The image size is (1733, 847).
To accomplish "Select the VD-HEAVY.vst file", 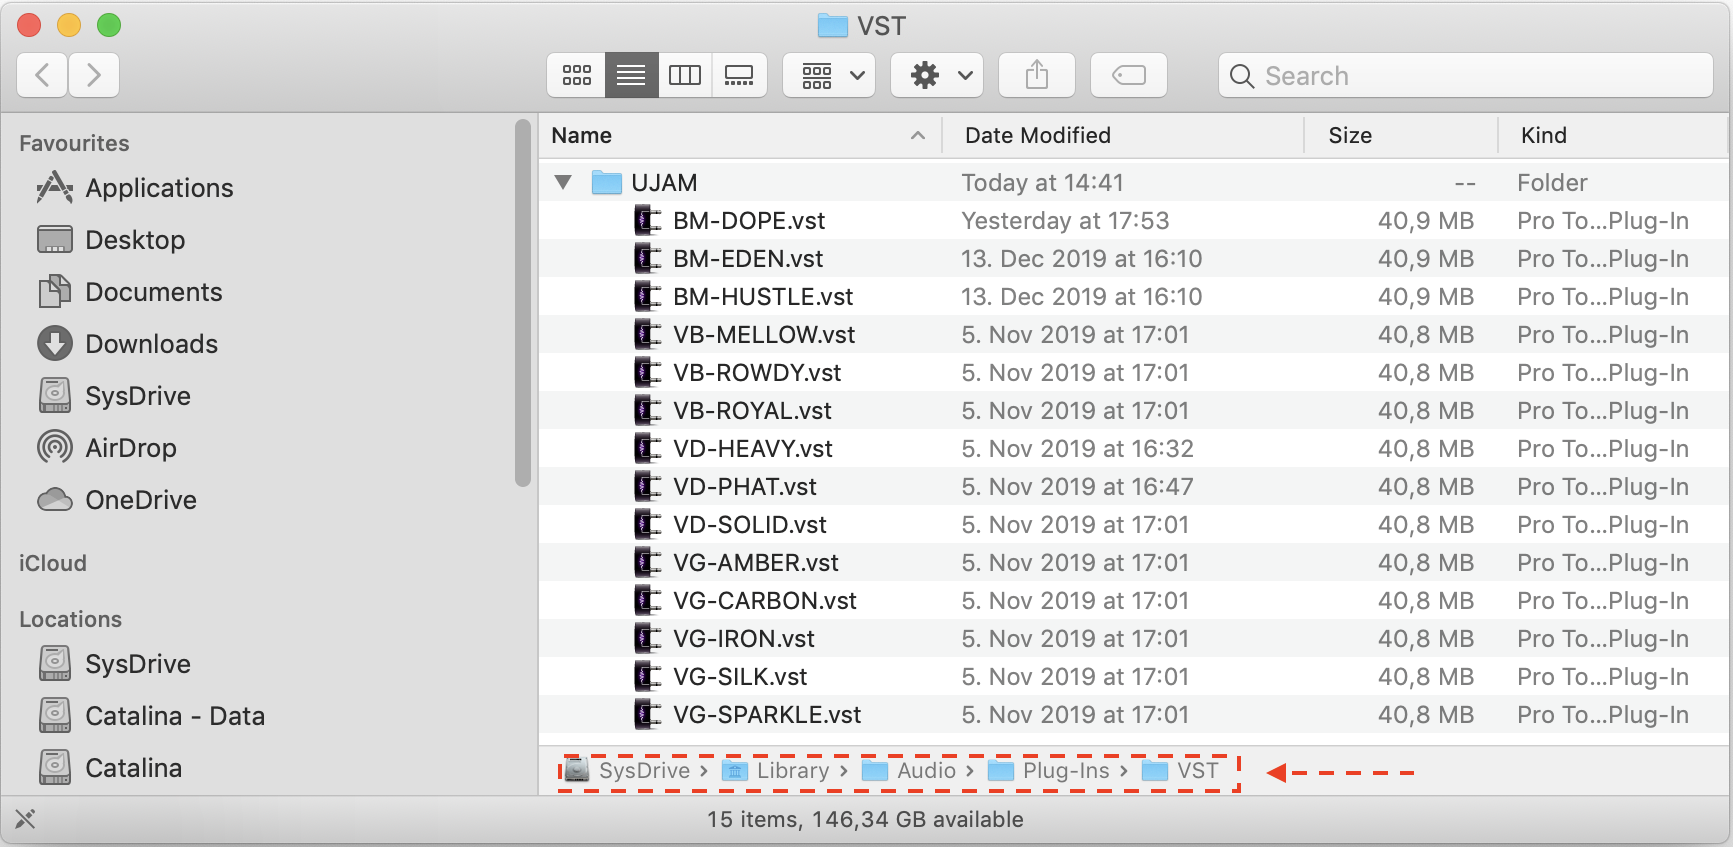I will 1133,448.
